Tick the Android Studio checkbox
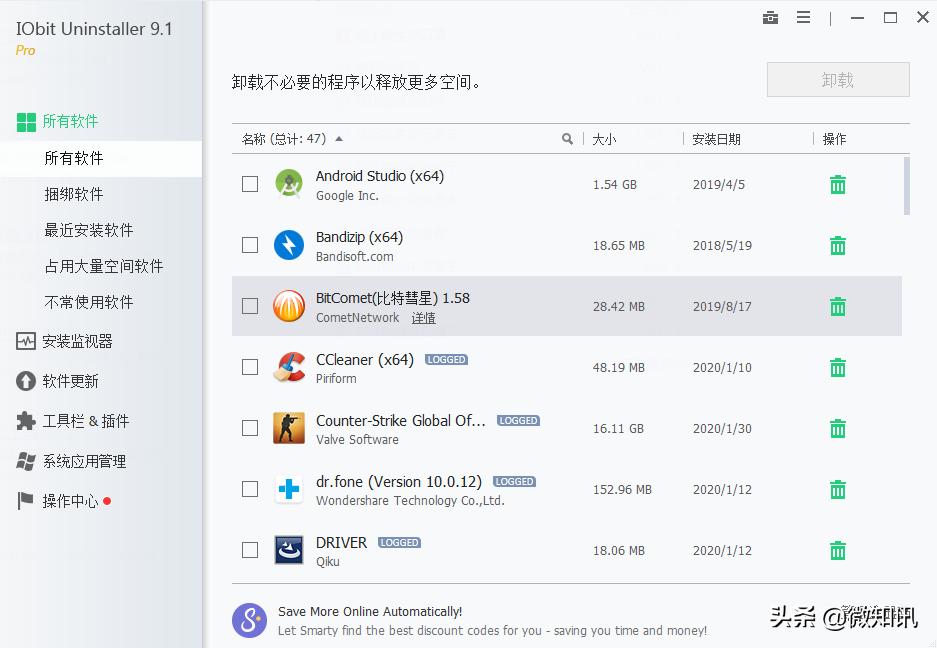The width and height of the screenshot is (937, 648). [x=250, y=184]
